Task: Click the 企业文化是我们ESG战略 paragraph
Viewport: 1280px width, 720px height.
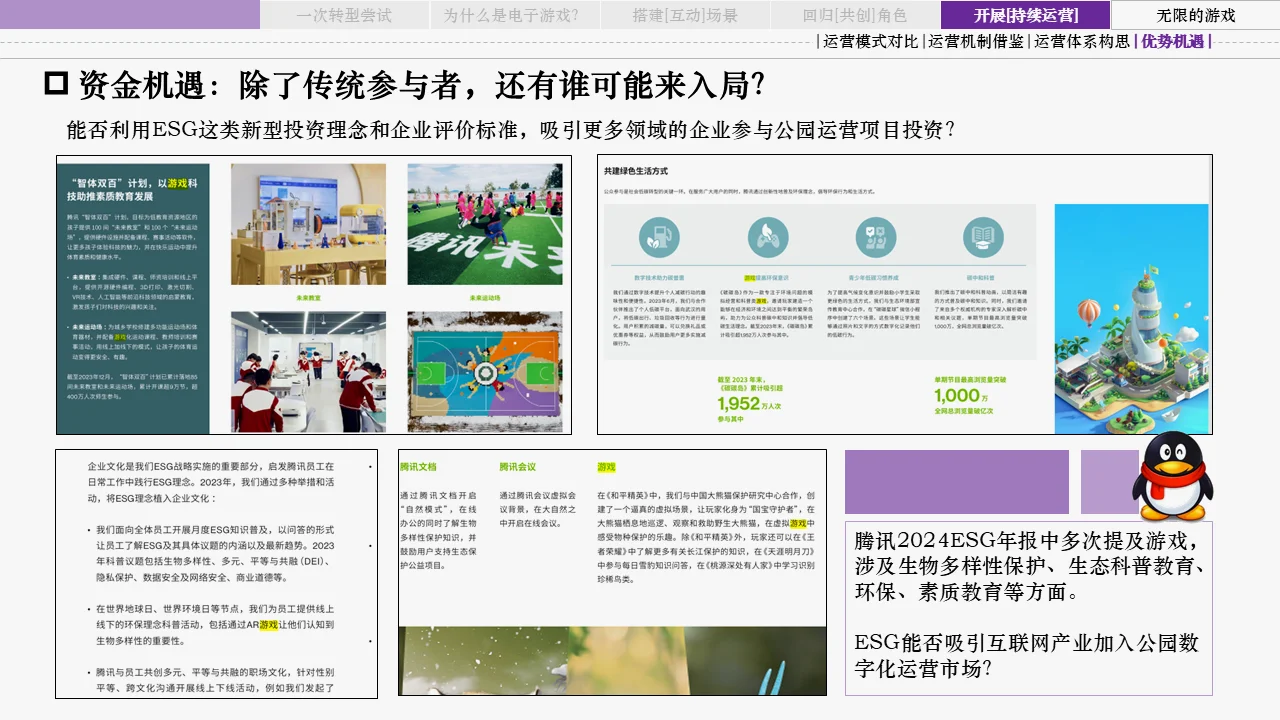Action: click(211, 482)
